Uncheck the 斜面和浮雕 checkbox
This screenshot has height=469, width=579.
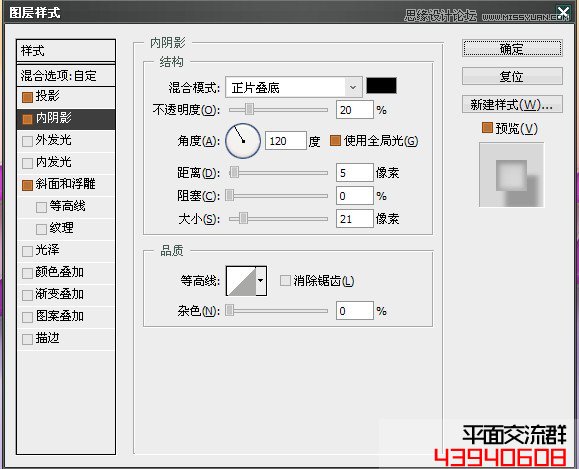pyautogui.click(x=27, y=185)
